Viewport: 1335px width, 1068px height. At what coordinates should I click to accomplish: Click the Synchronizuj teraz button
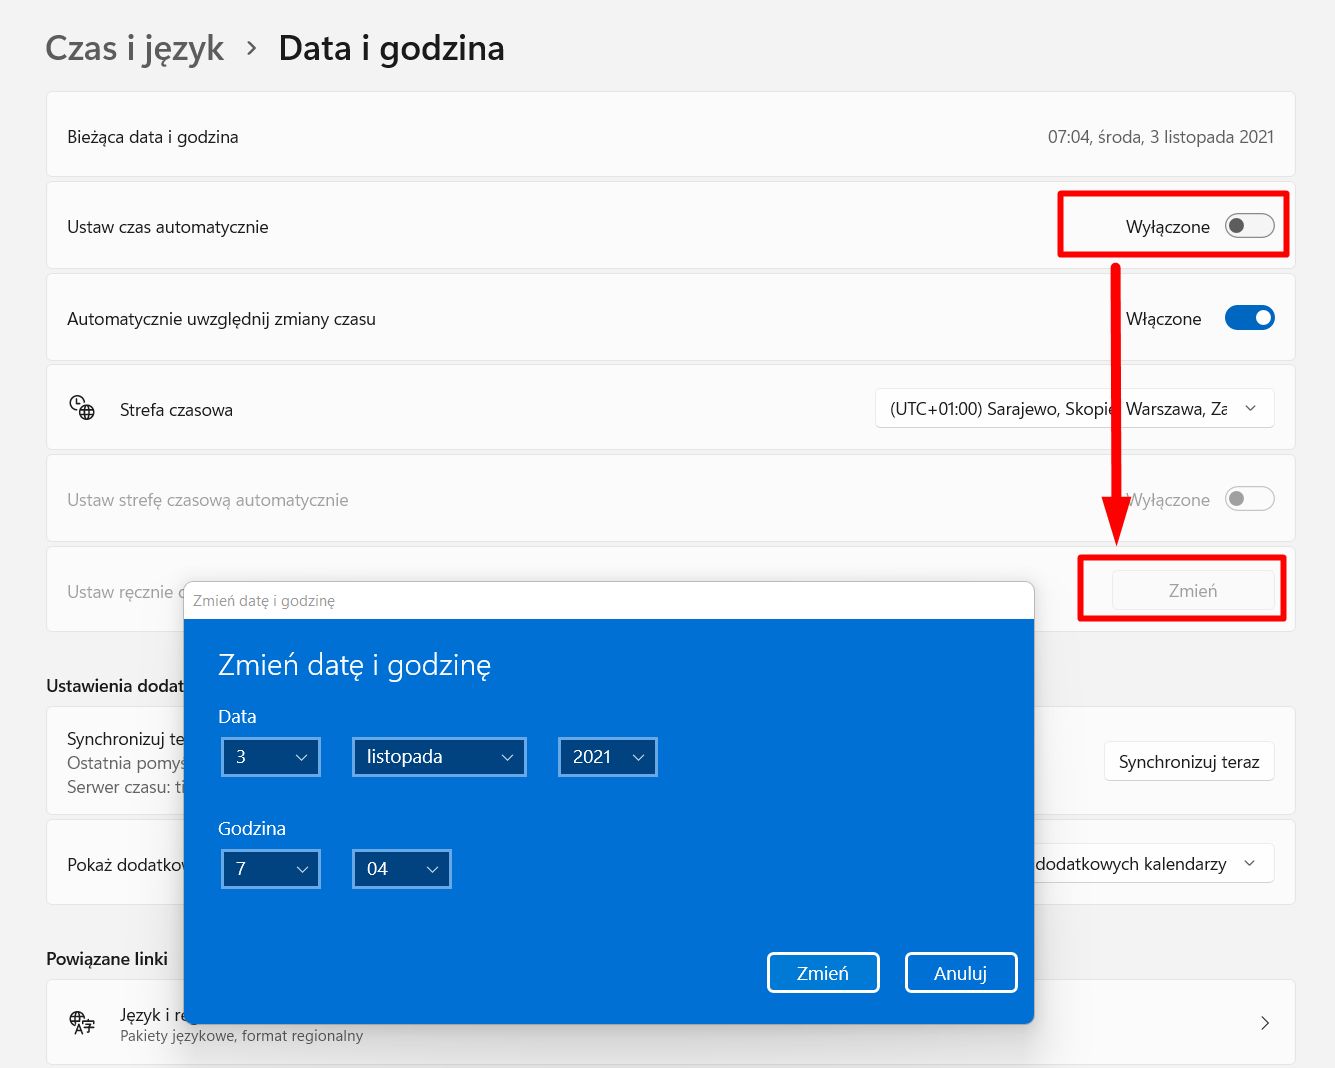click(x=1188, y=761)
